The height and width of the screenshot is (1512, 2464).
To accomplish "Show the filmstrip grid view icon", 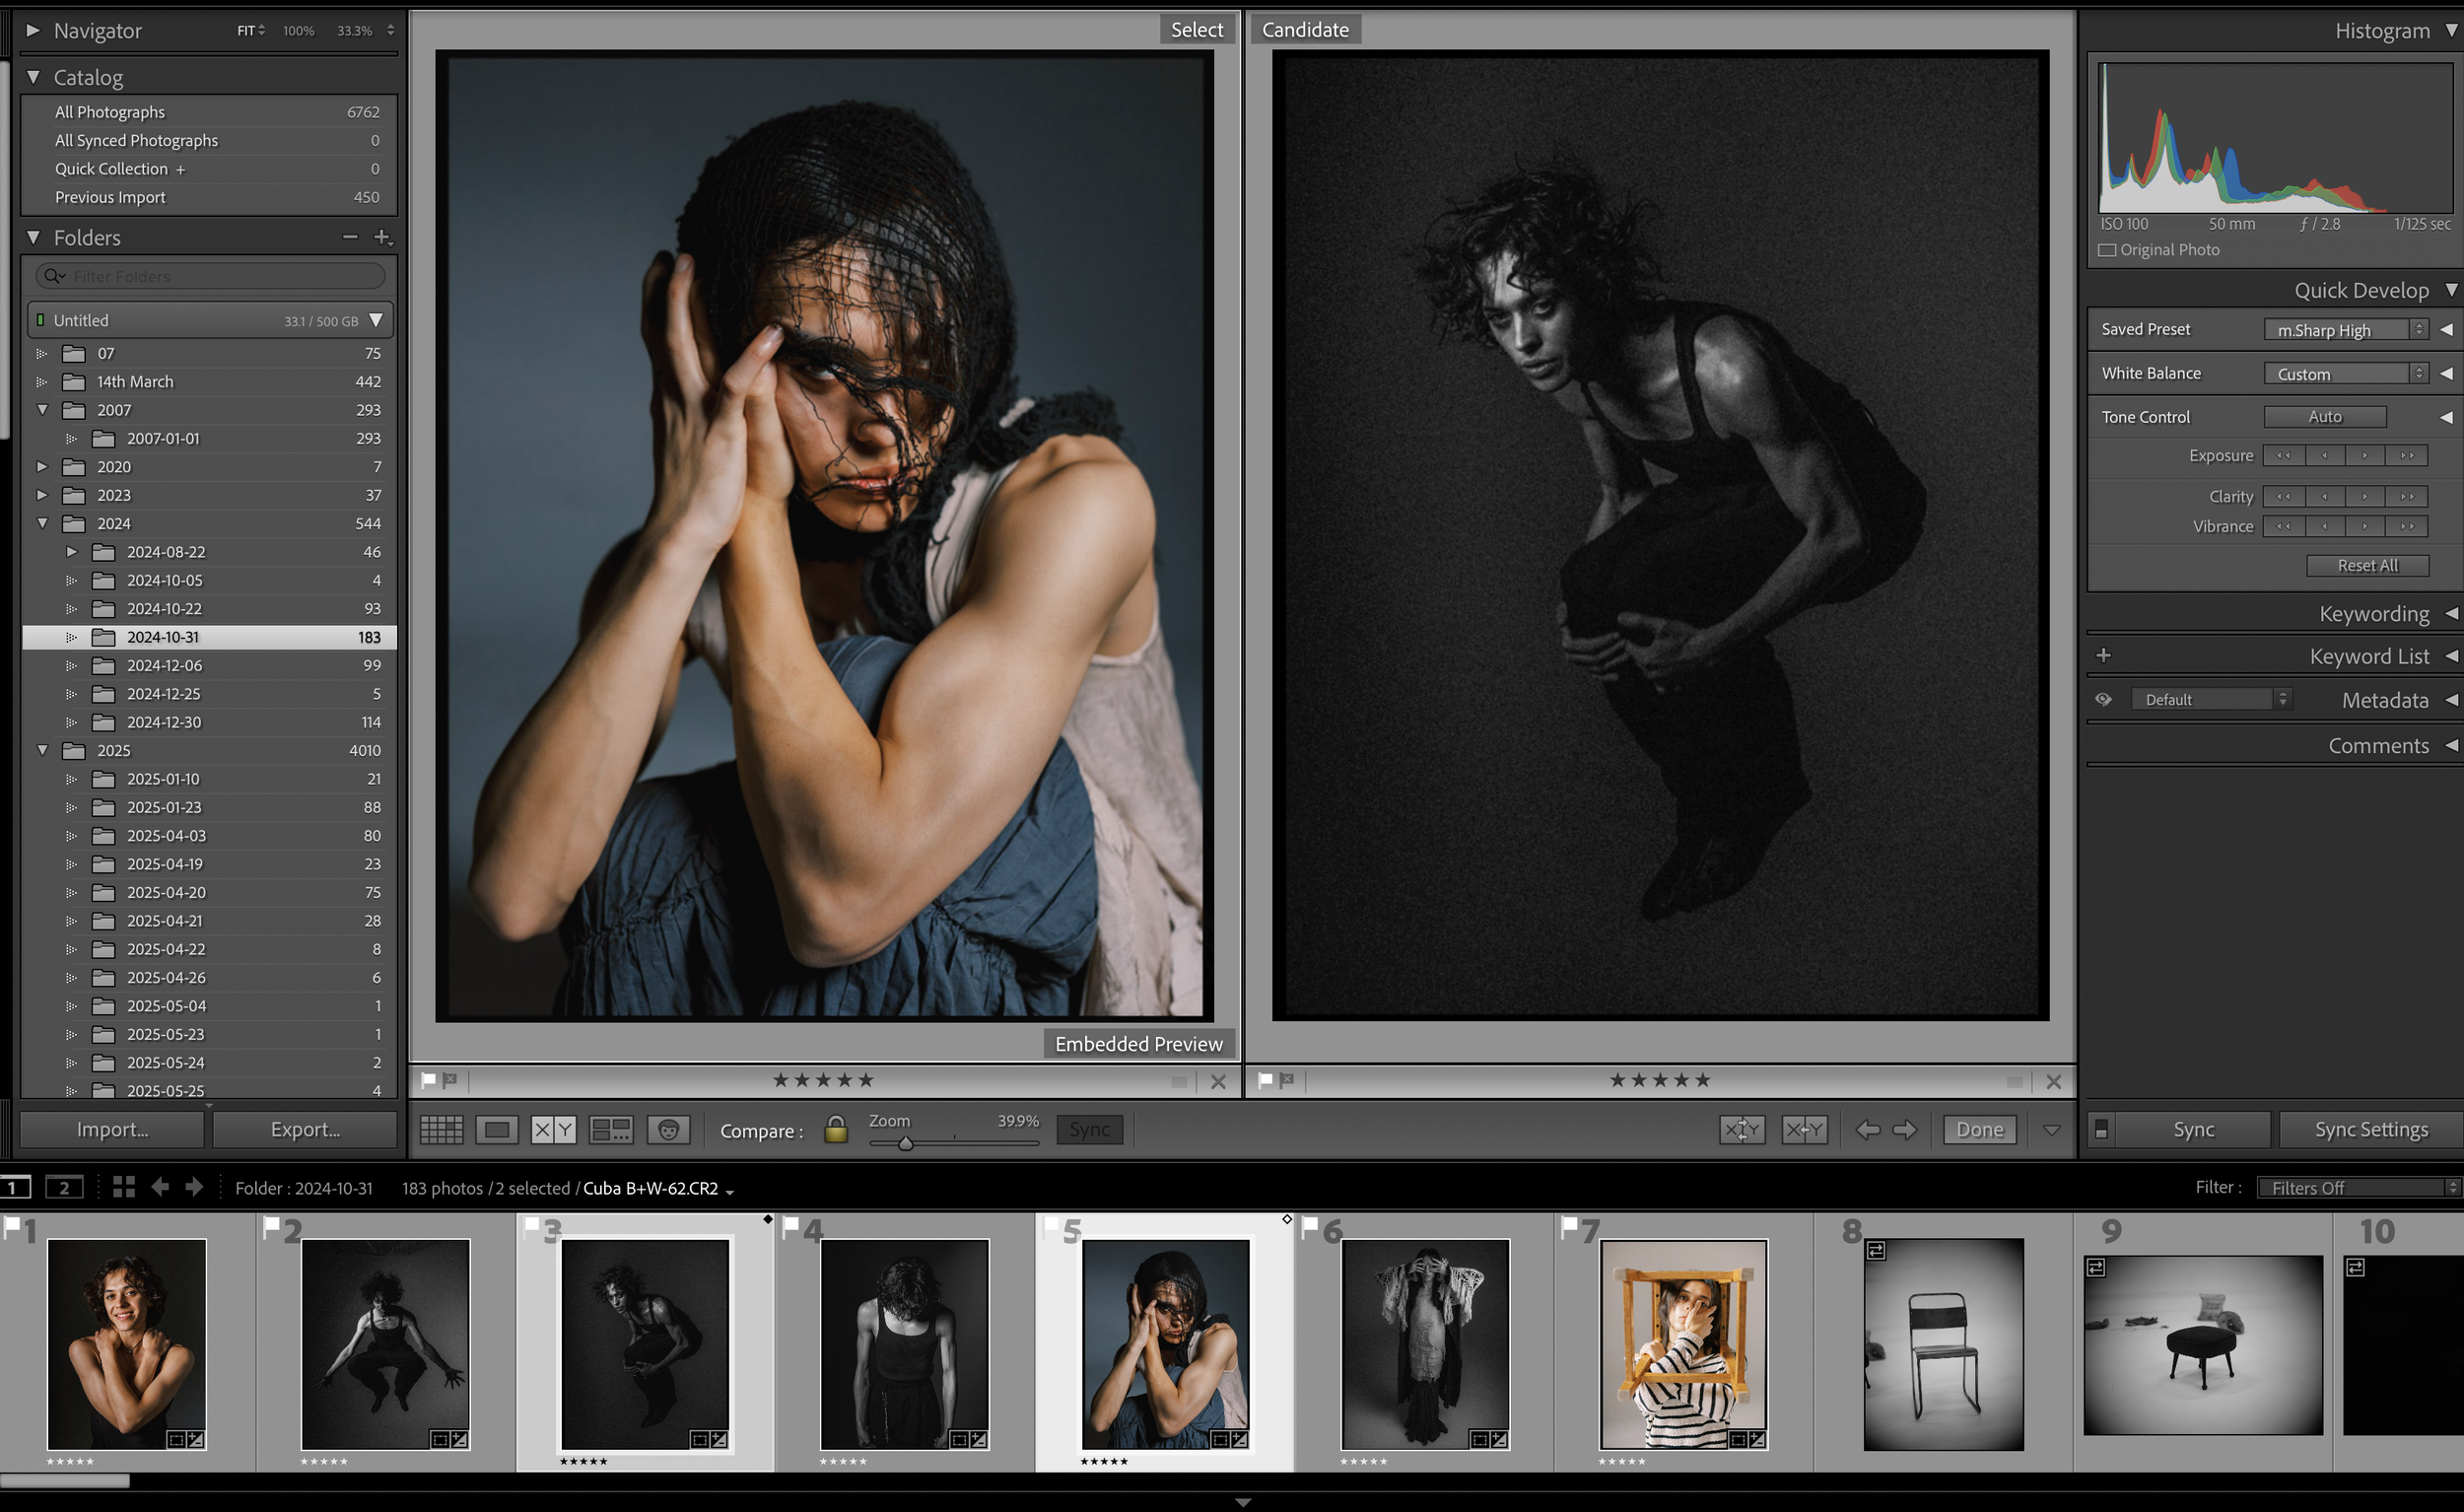I will click(124, 1187).
